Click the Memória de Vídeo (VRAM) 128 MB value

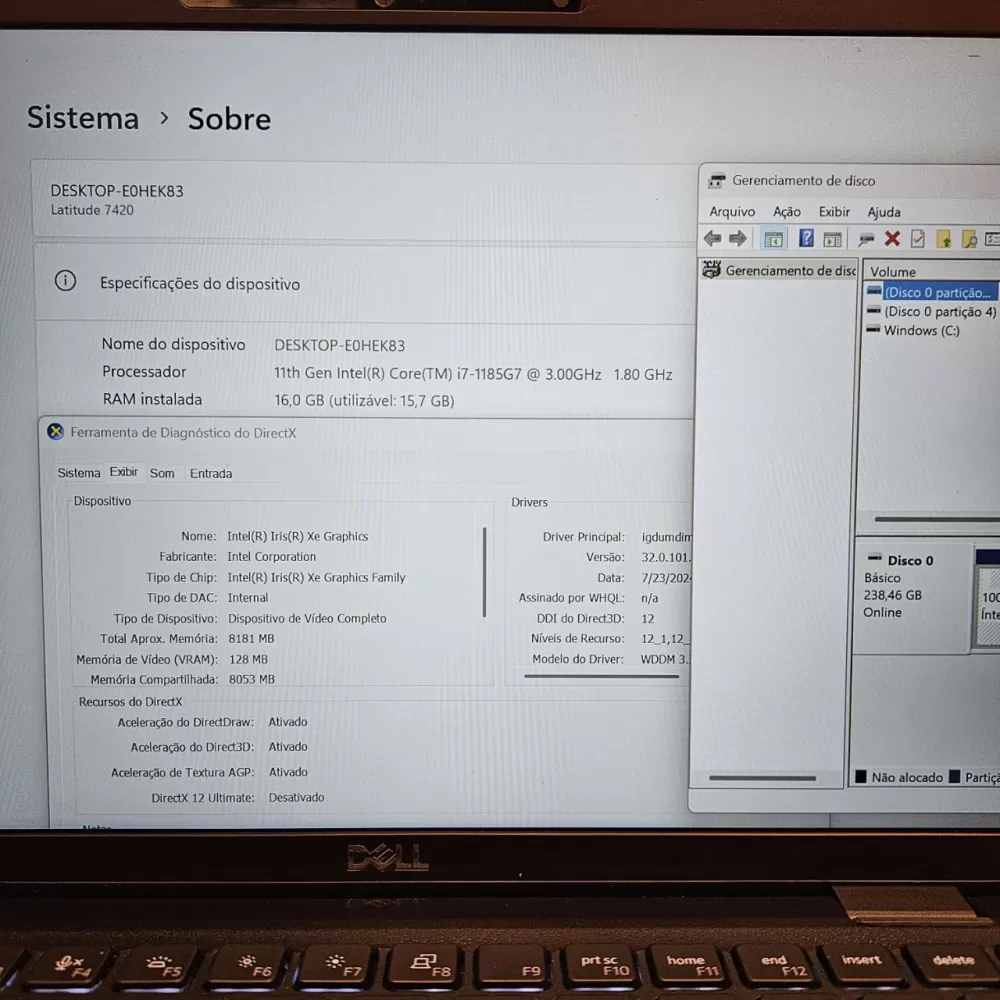(x=248, y=659)
